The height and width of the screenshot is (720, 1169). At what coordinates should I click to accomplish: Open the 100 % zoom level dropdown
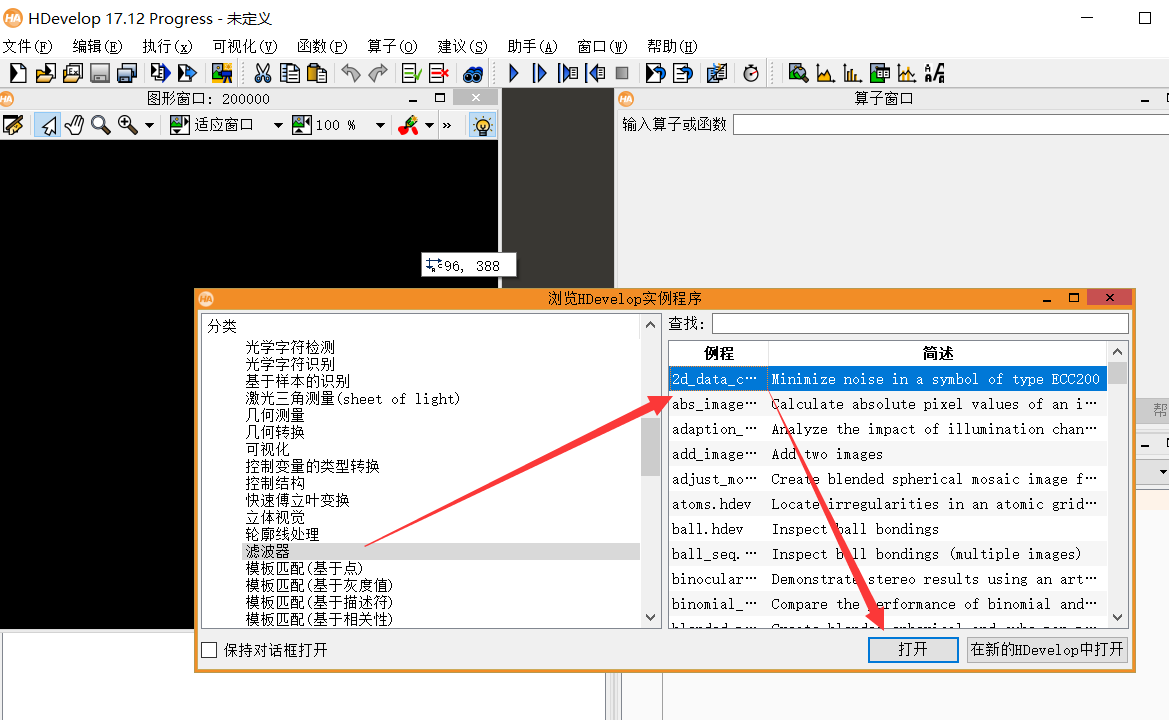tap(380, 124)
